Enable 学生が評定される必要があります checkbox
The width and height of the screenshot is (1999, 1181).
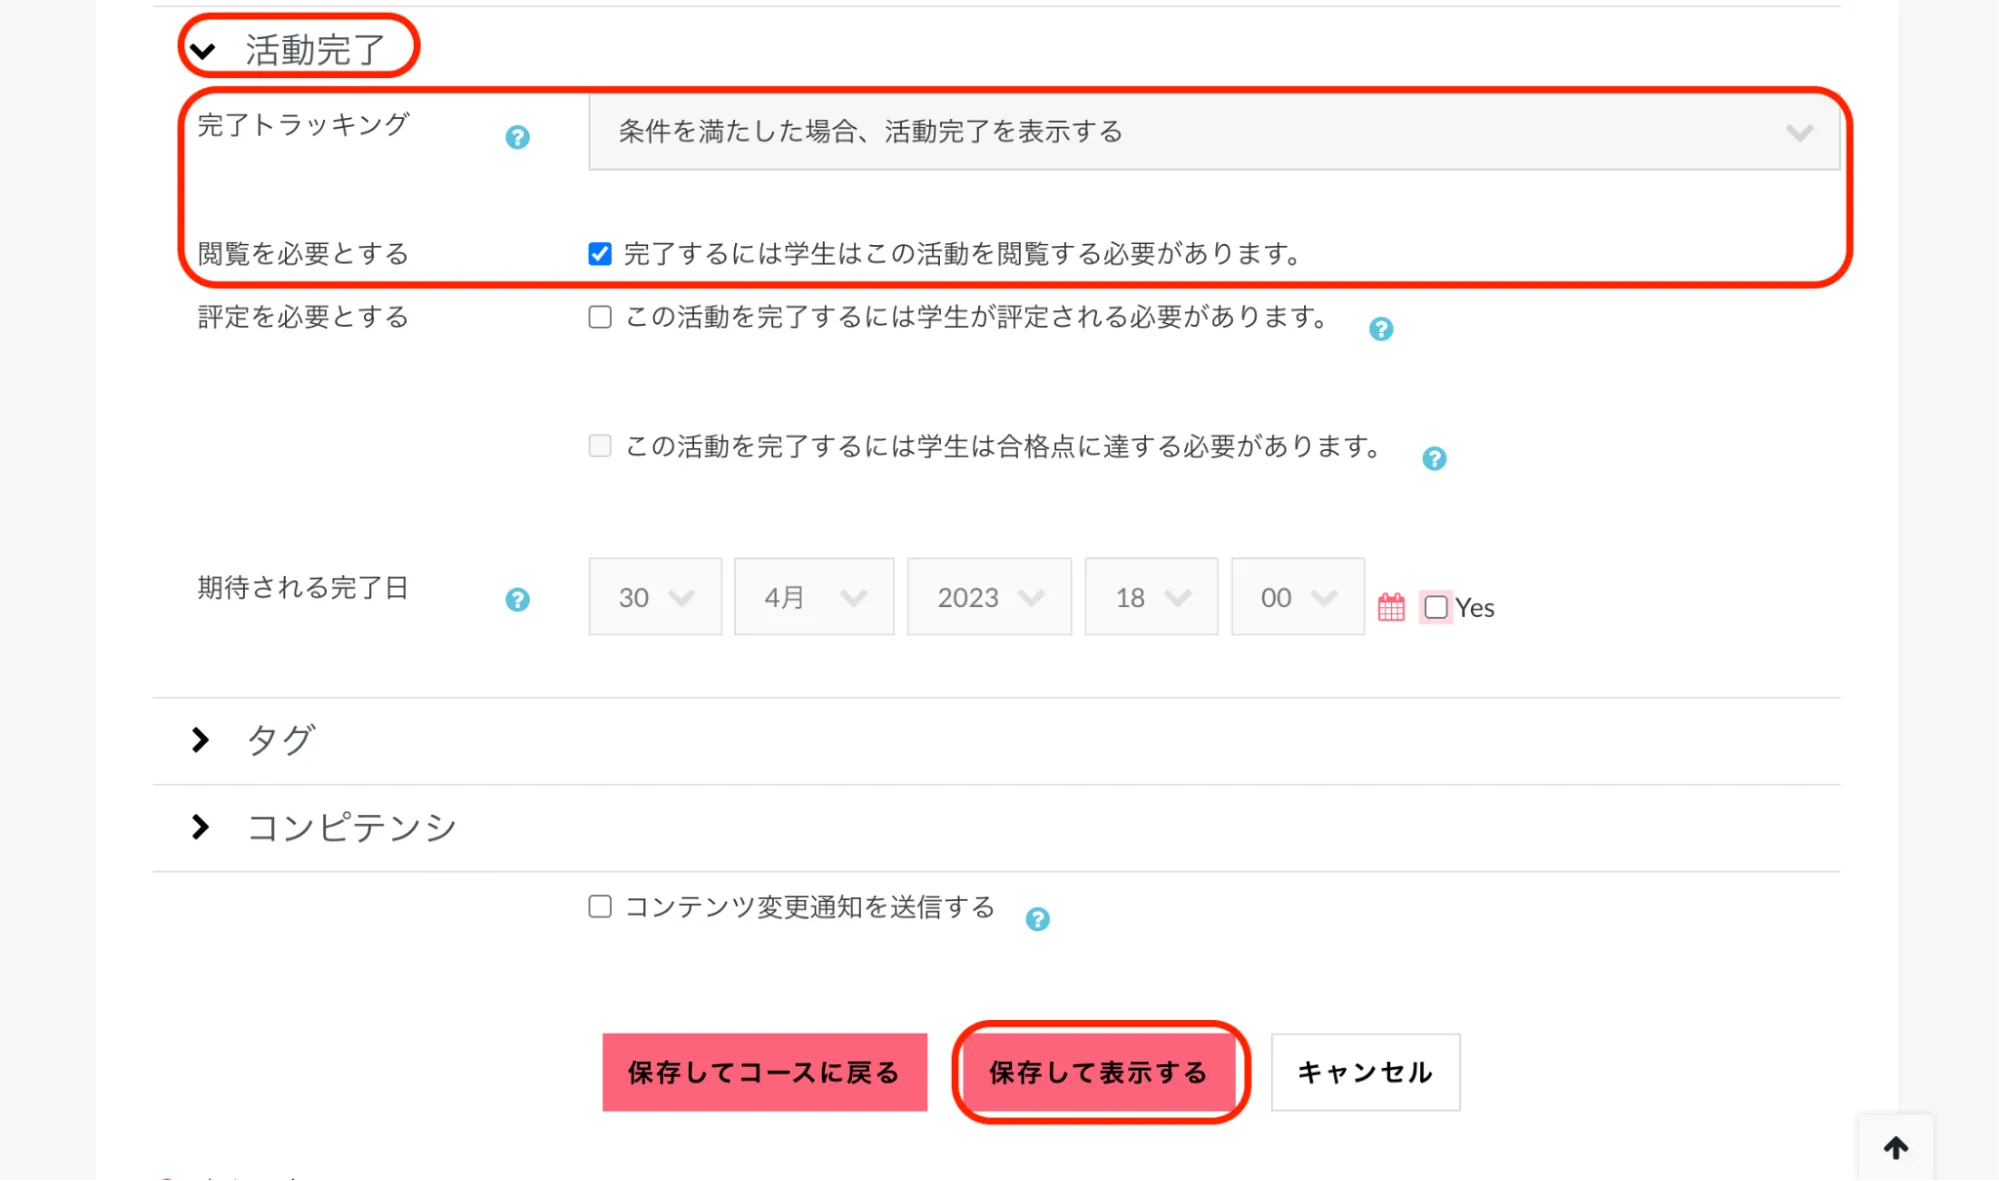[x=600, y=317]
